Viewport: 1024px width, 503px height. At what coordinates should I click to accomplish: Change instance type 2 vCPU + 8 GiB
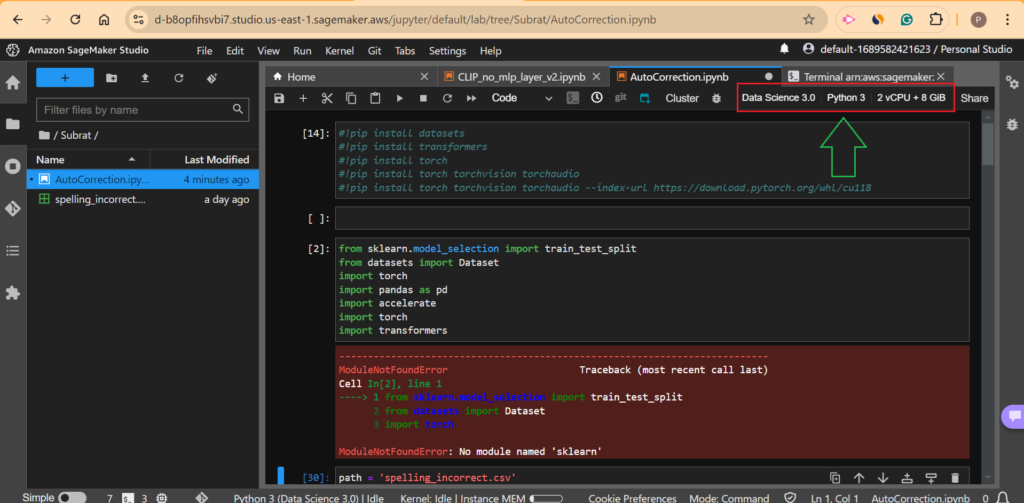[911, 98]
